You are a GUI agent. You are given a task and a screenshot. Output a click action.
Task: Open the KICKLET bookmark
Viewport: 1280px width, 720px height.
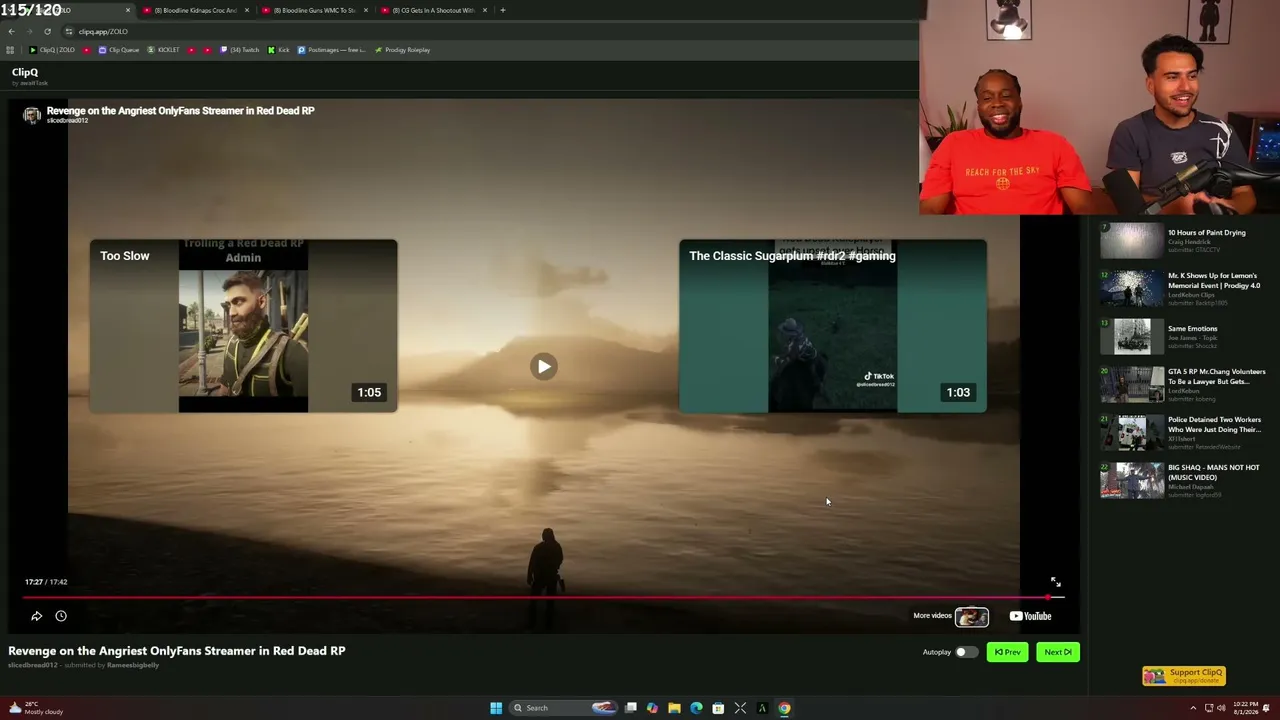click(x=164, y=50)
